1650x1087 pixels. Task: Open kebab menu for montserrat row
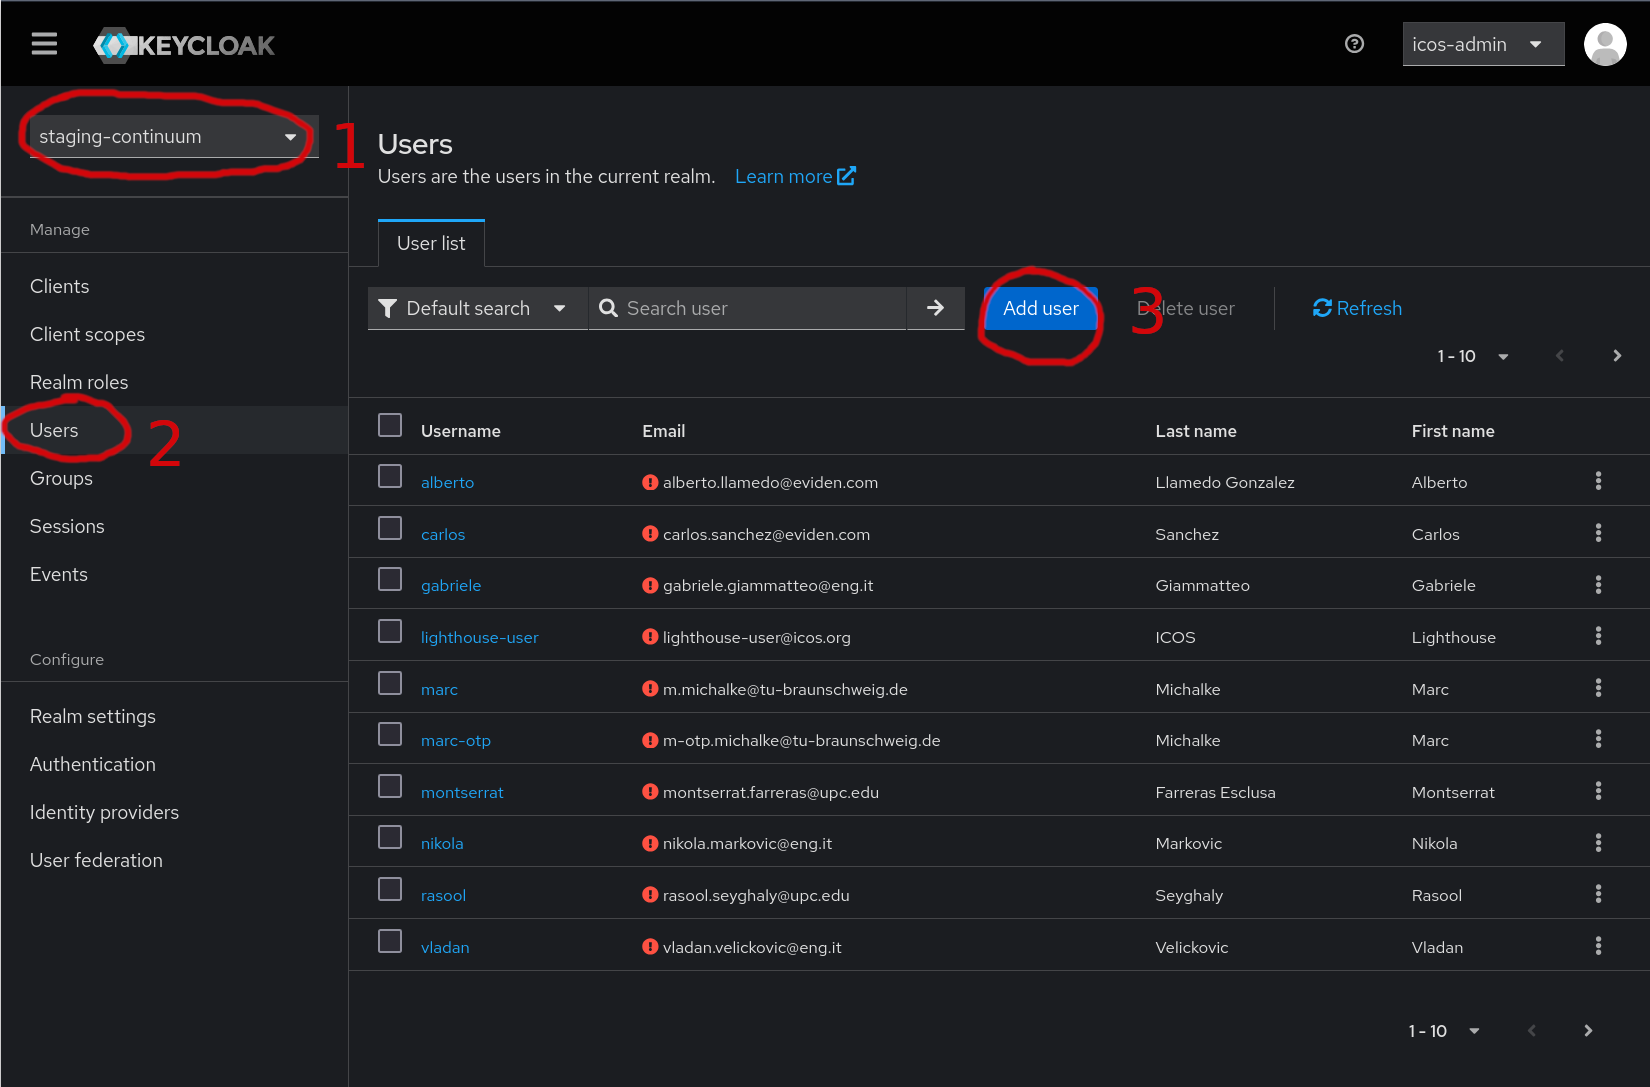point(1598,791)
